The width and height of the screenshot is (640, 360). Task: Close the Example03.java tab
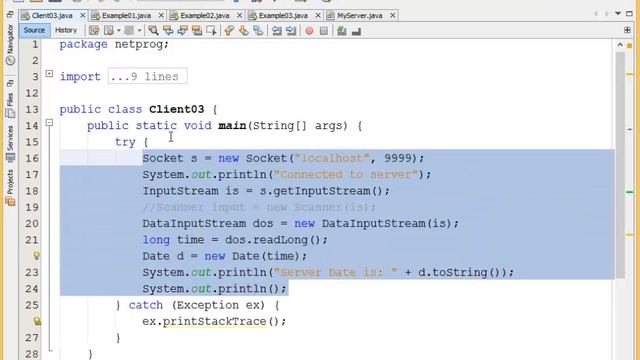[x=318, y=16]
